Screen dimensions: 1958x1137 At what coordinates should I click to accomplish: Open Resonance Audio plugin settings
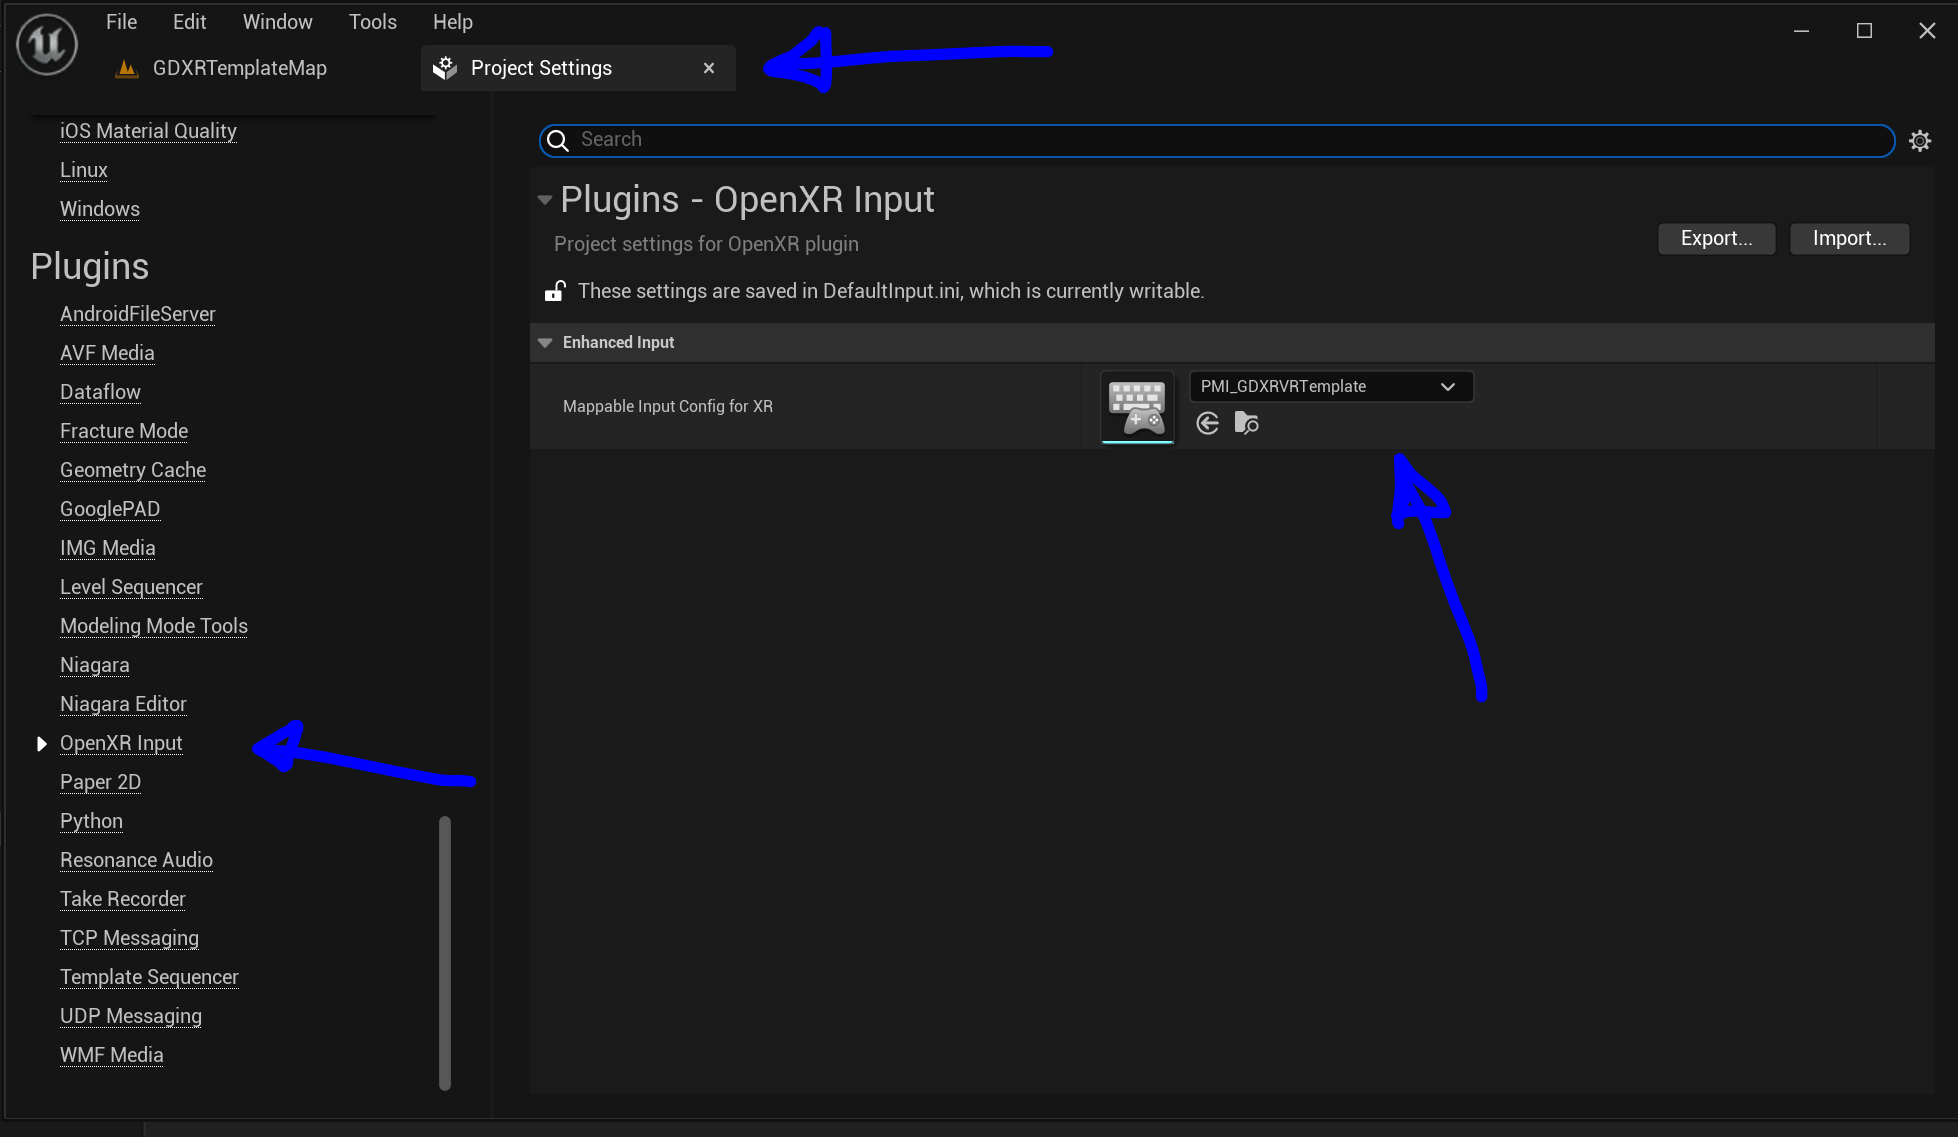click(136, 860)
